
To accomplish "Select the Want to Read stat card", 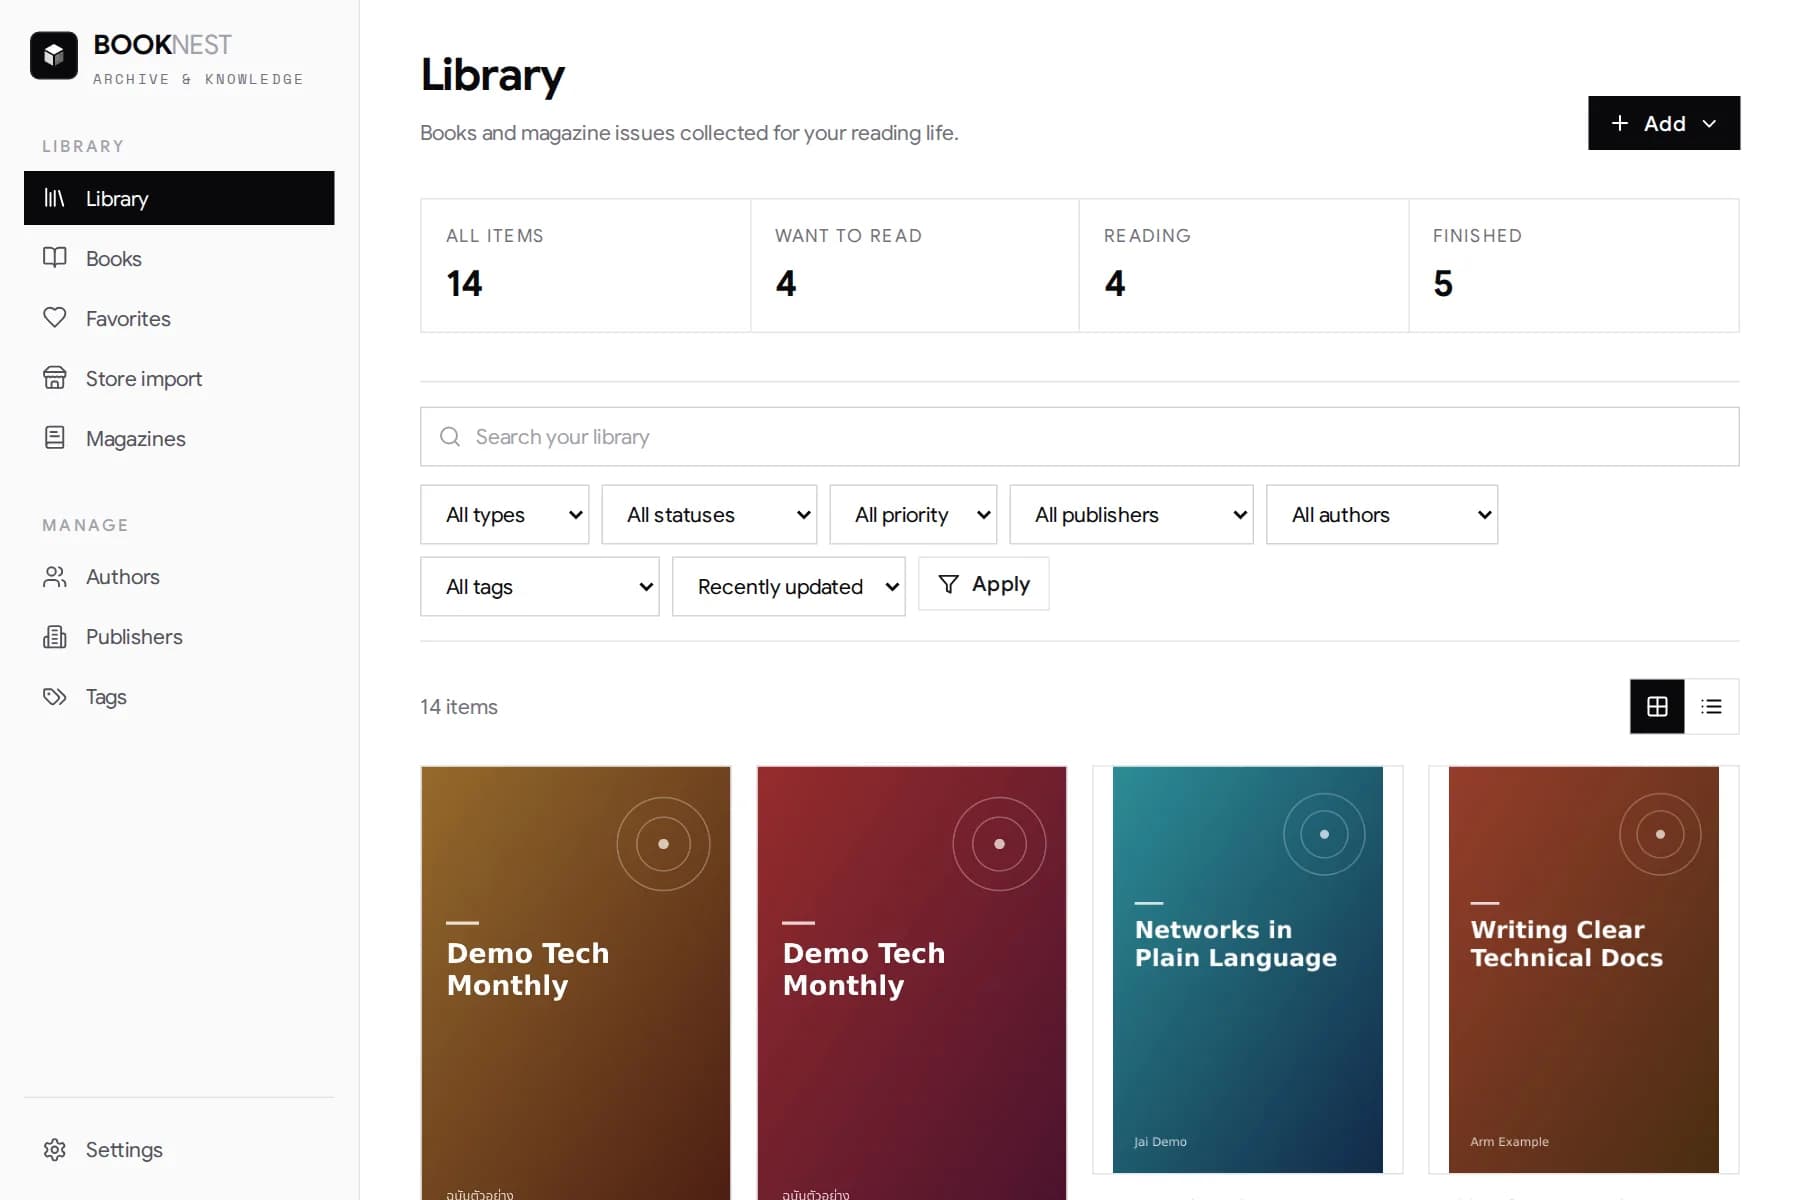I will [914, 266].
